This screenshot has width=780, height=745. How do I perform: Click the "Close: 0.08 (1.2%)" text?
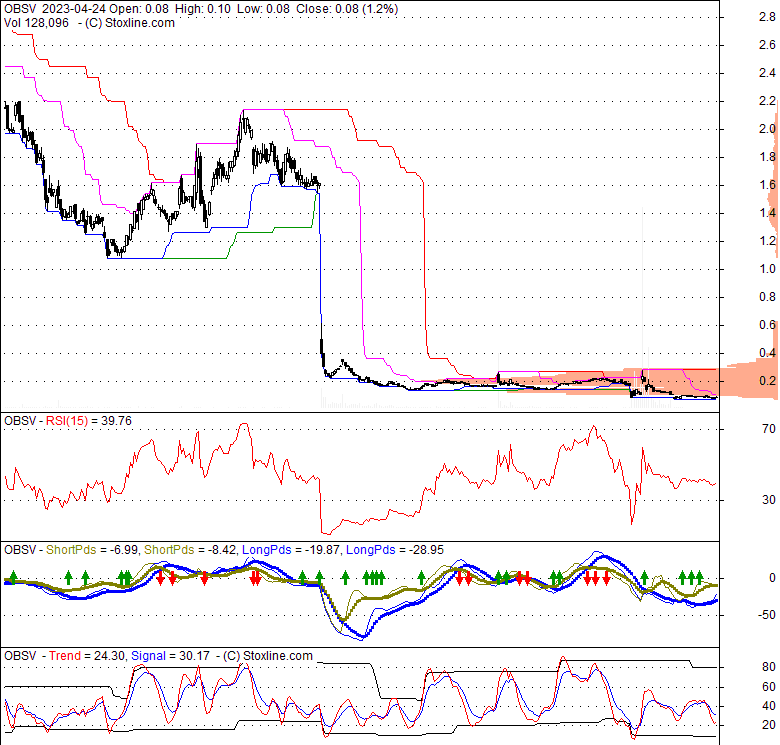click(347, 9)
